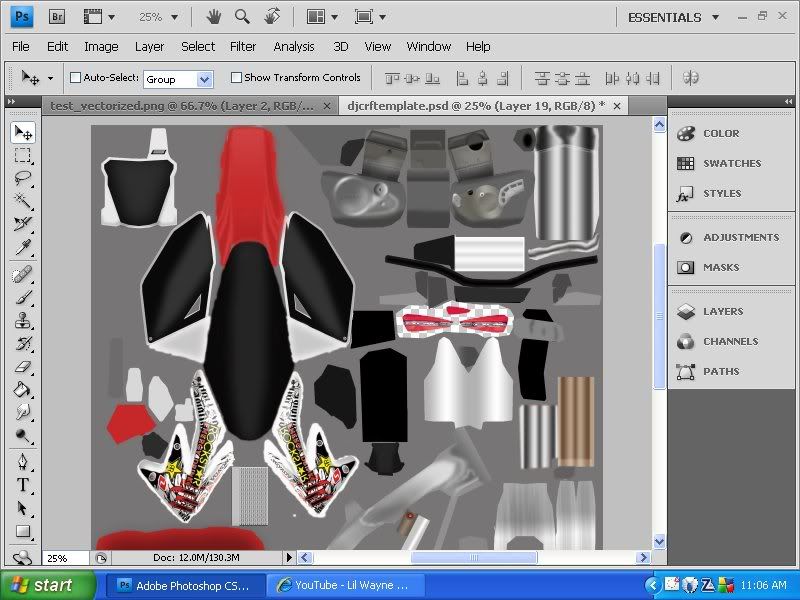The width and height of the screenshot is (800, 600).
Task: Select the Rectangle shape tool
Action: 23,531
